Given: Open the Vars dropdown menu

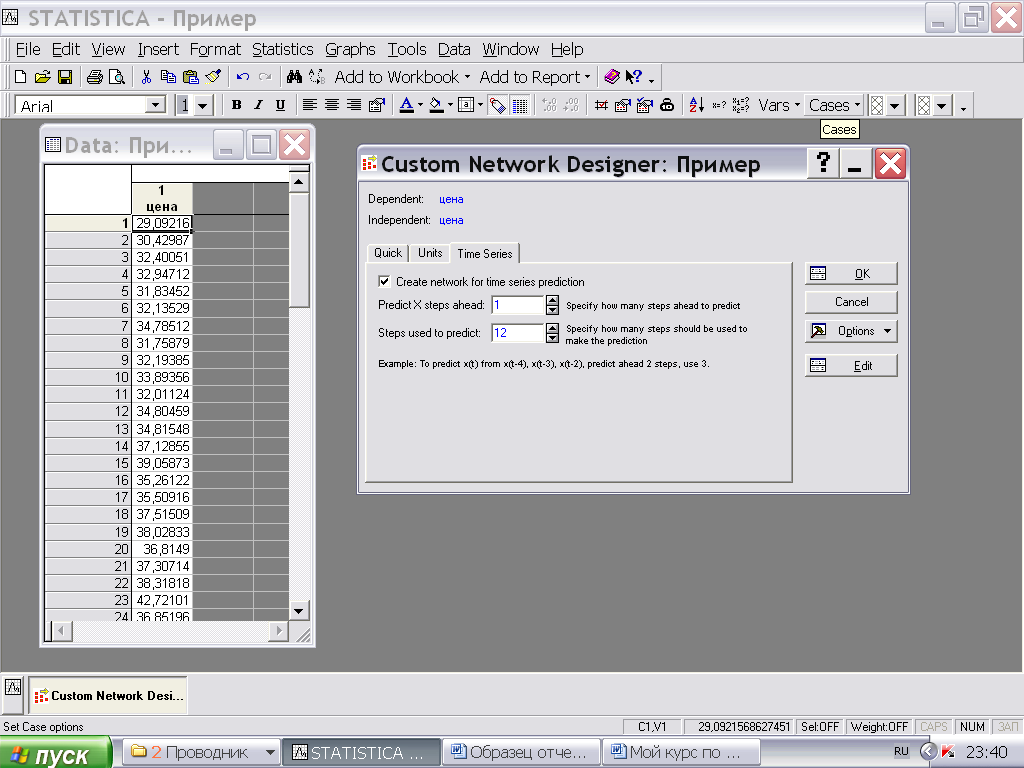Looking at the screenshot, I should (779, 105).
